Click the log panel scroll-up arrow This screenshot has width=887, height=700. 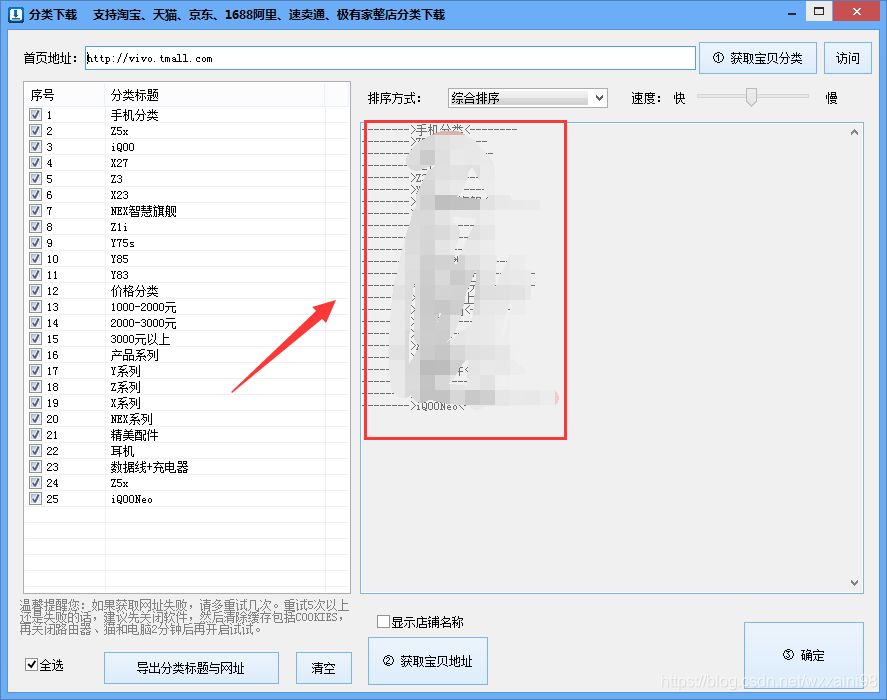coord(854,132)
